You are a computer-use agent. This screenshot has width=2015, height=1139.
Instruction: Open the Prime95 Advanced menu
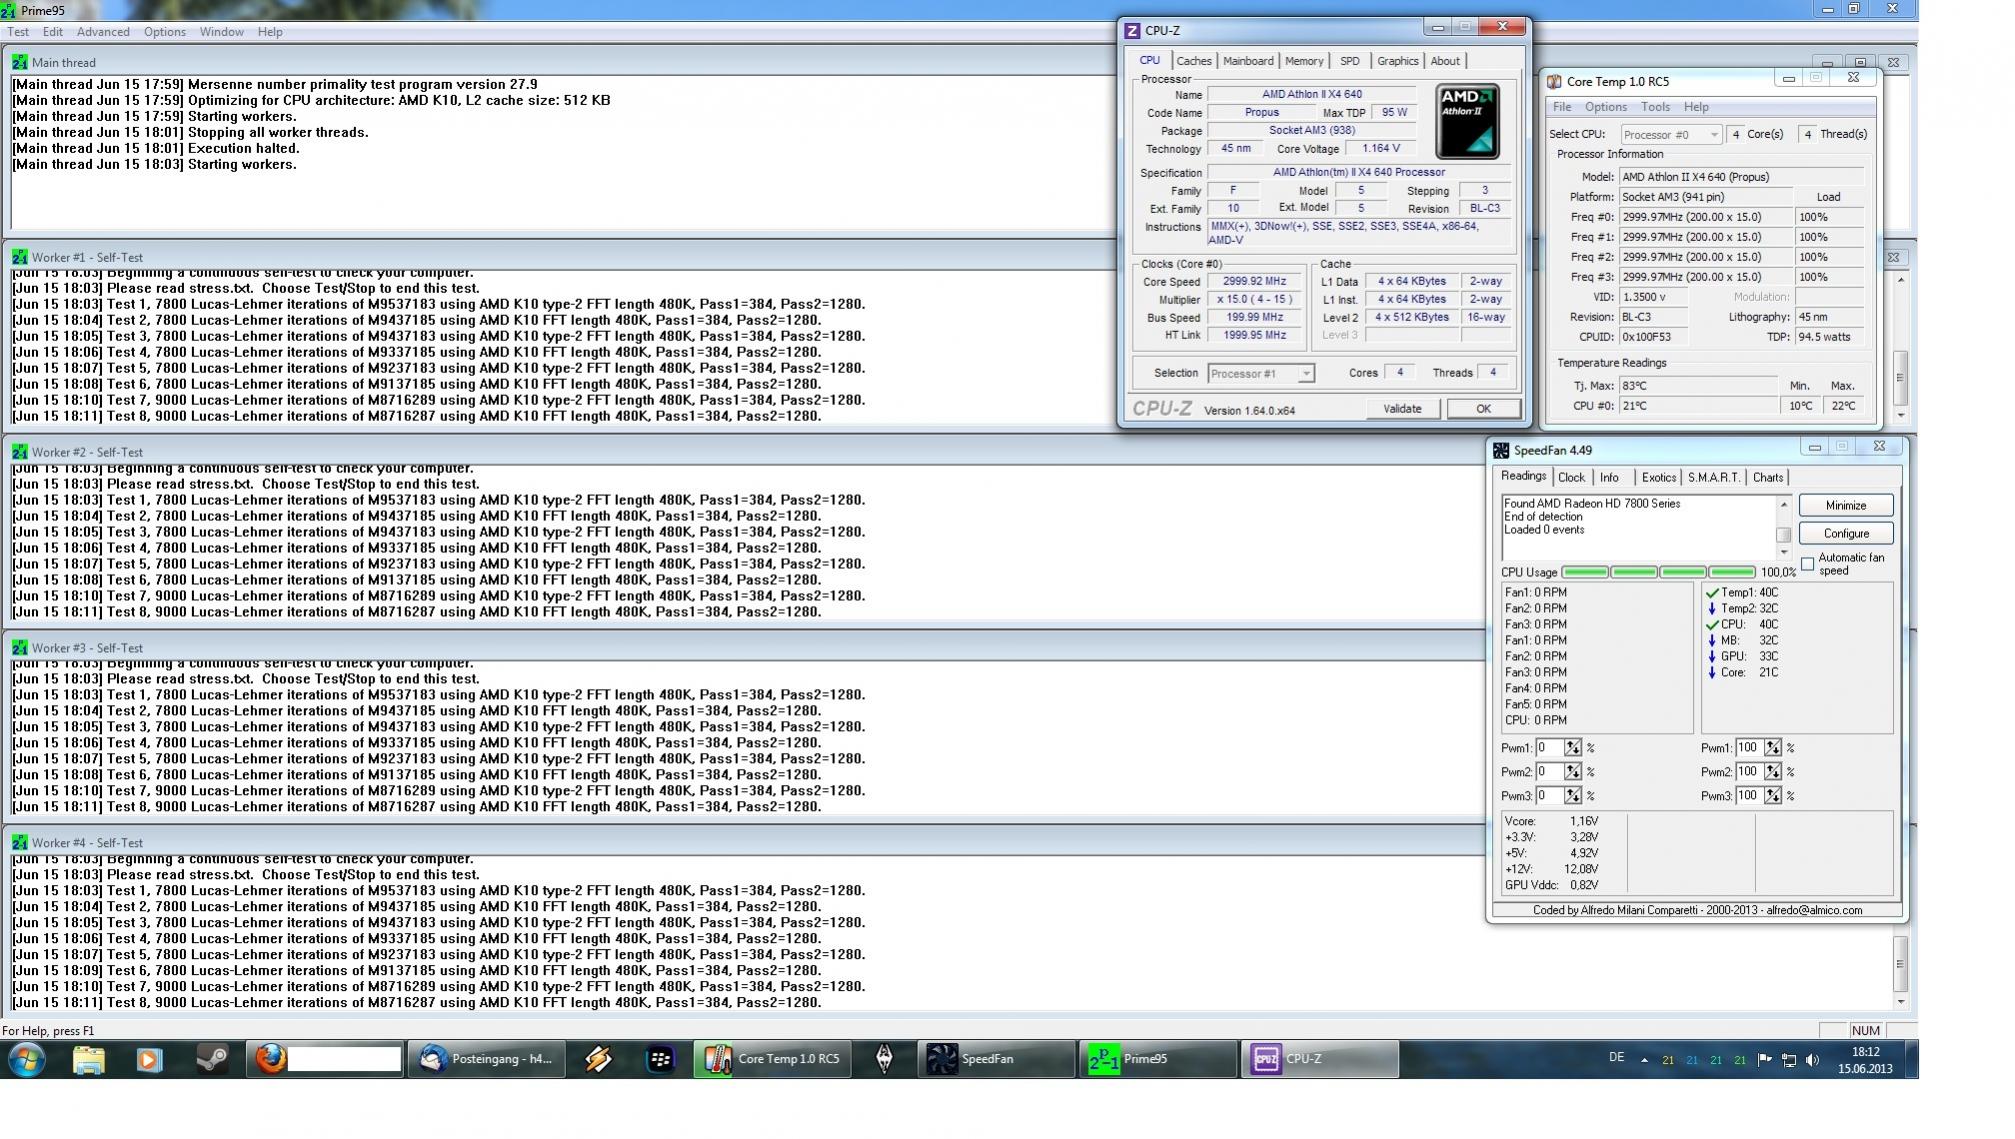[x=103, y=32]
